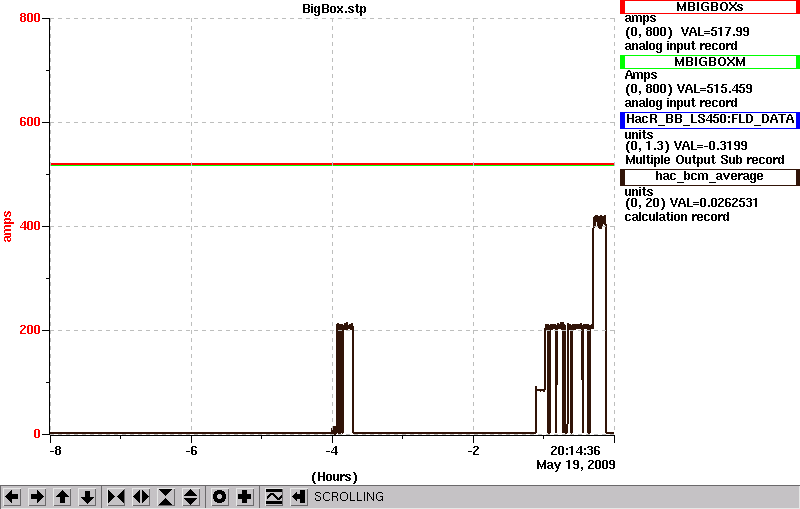Click the VAL=517.99 reading text
Image resolution: width=800 pixels, height=509 pixels.
715,32
